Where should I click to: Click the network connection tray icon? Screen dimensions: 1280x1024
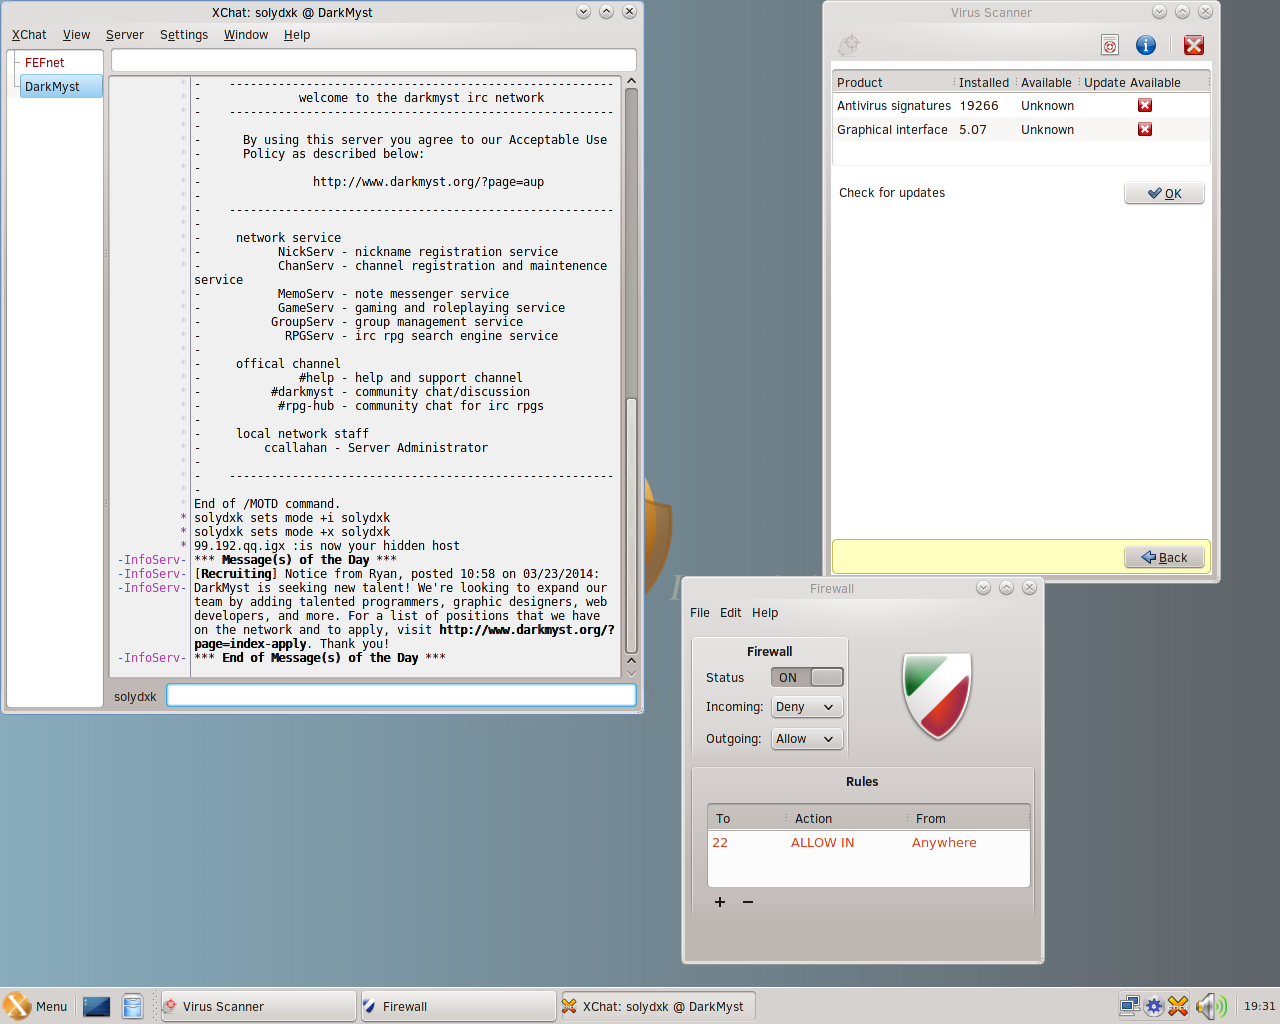tap(1130, 1006)
